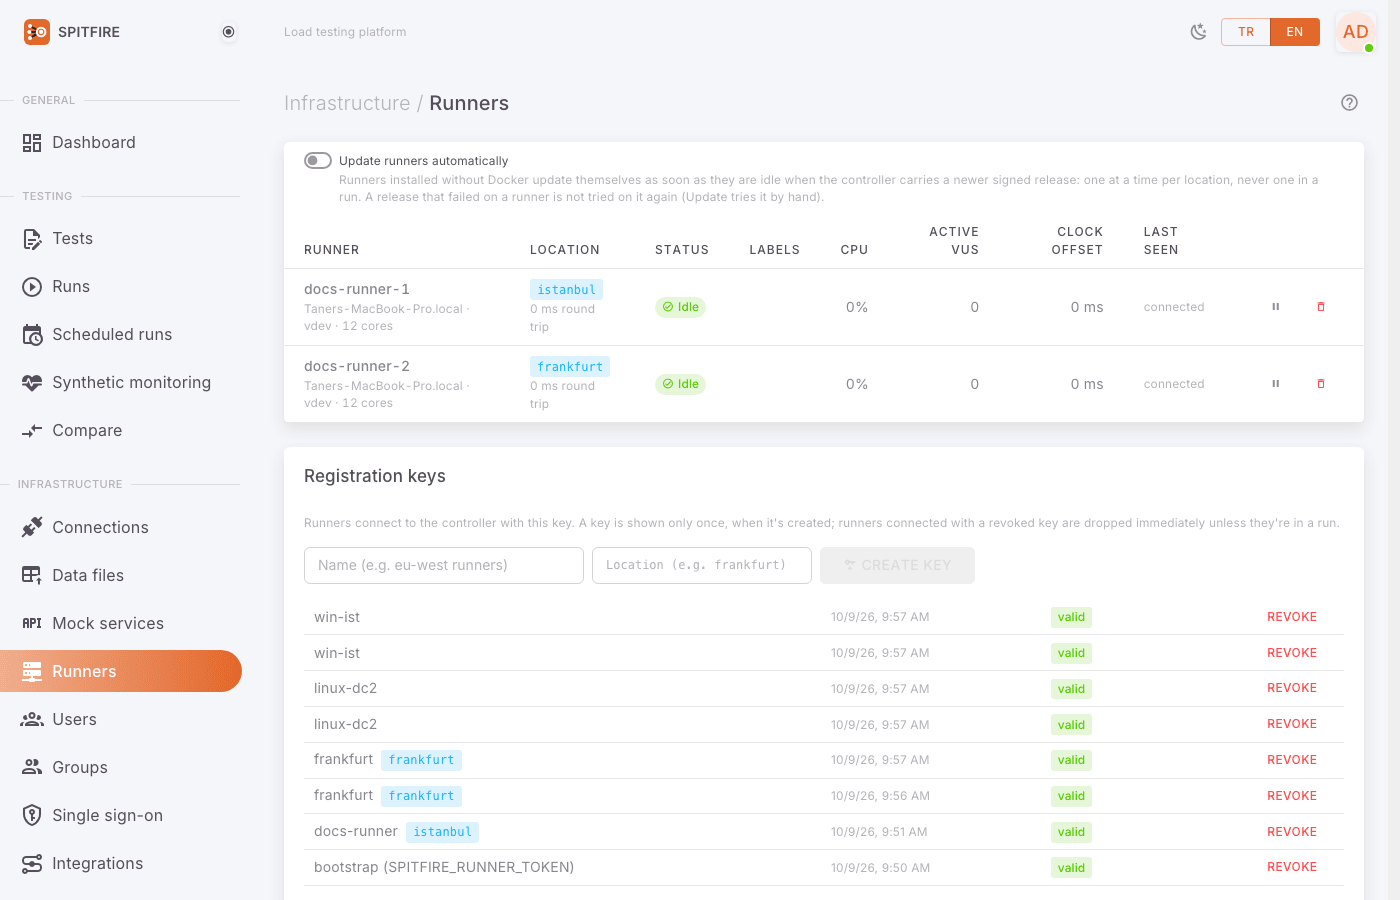1400x900 pixels.
Task: Click the Synthetic monitoring heart icon
Action: [32, 383]
